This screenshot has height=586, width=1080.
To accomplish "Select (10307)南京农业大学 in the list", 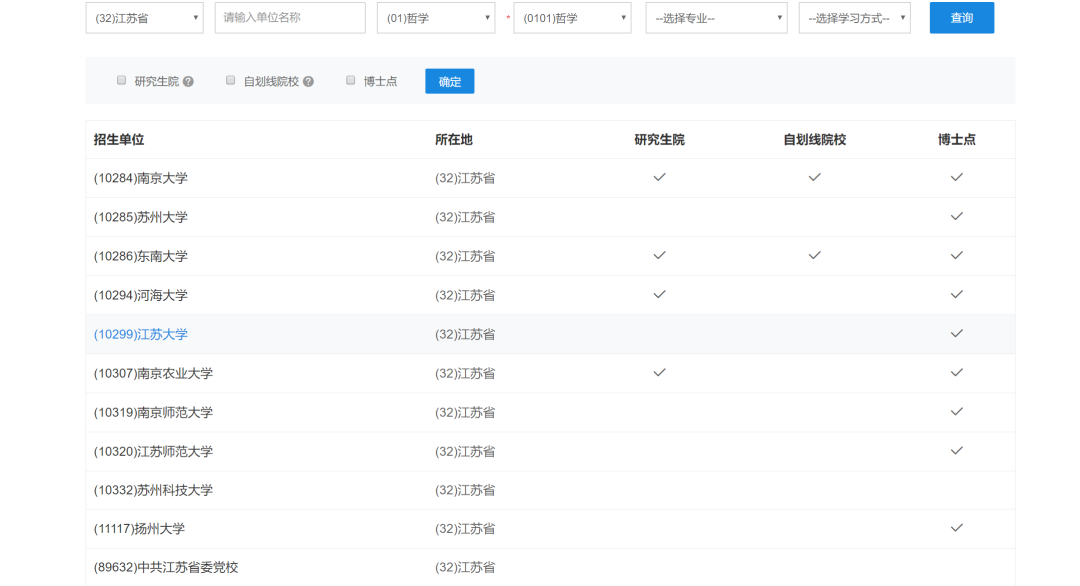I will tap(154, 373).
